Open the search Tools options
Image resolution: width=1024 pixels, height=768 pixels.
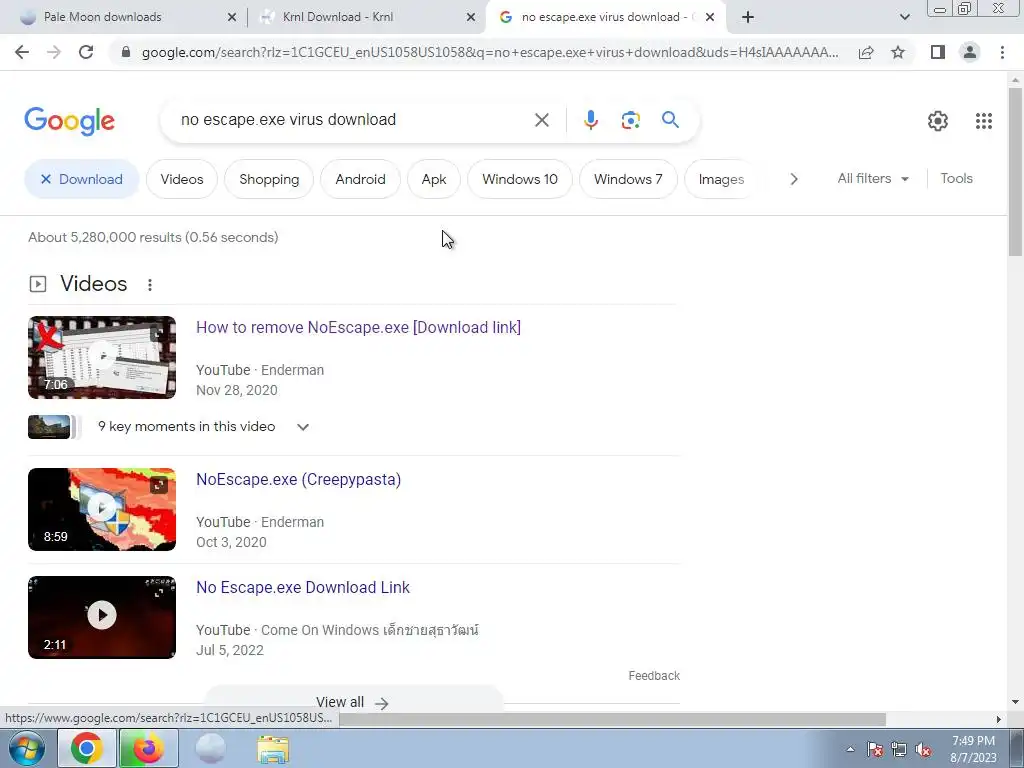click(x=956, y=178)
